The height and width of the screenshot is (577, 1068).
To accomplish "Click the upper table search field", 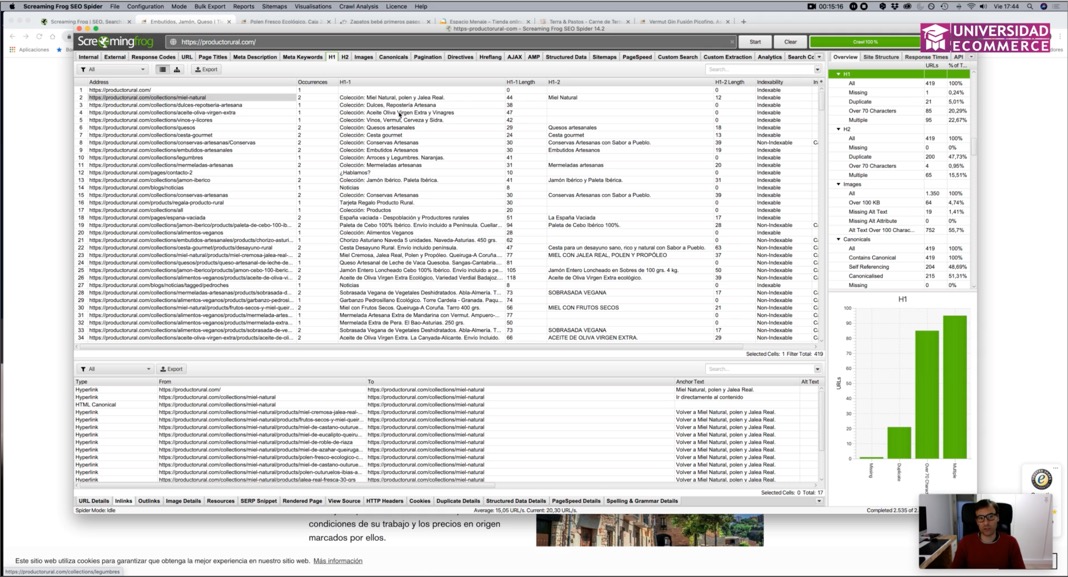I will 759,69.
